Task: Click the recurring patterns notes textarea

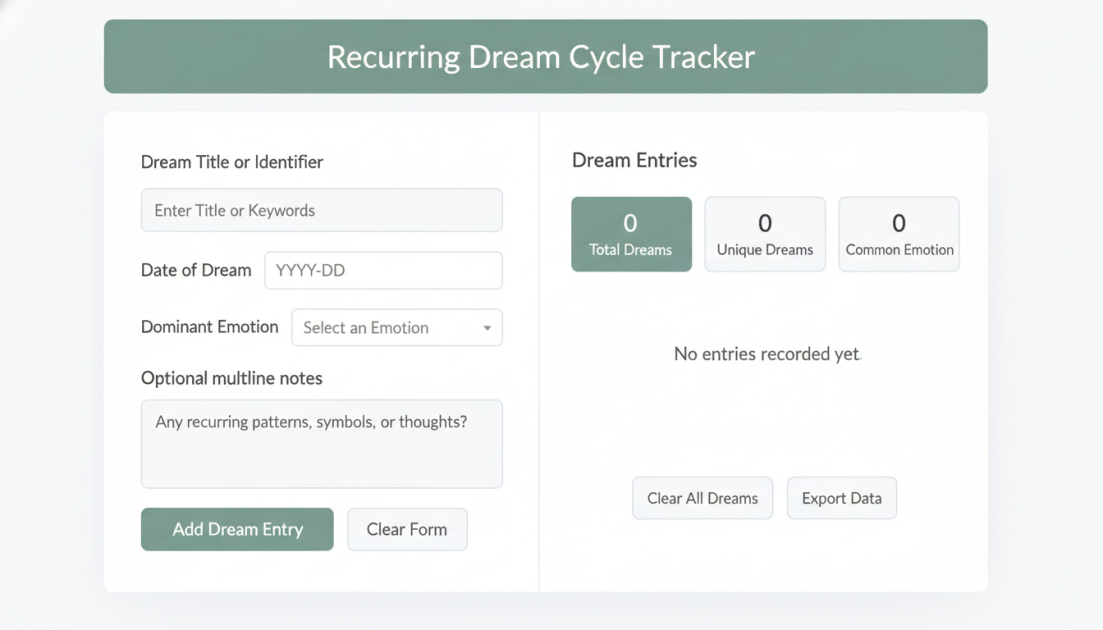Action: pos(321,444)
